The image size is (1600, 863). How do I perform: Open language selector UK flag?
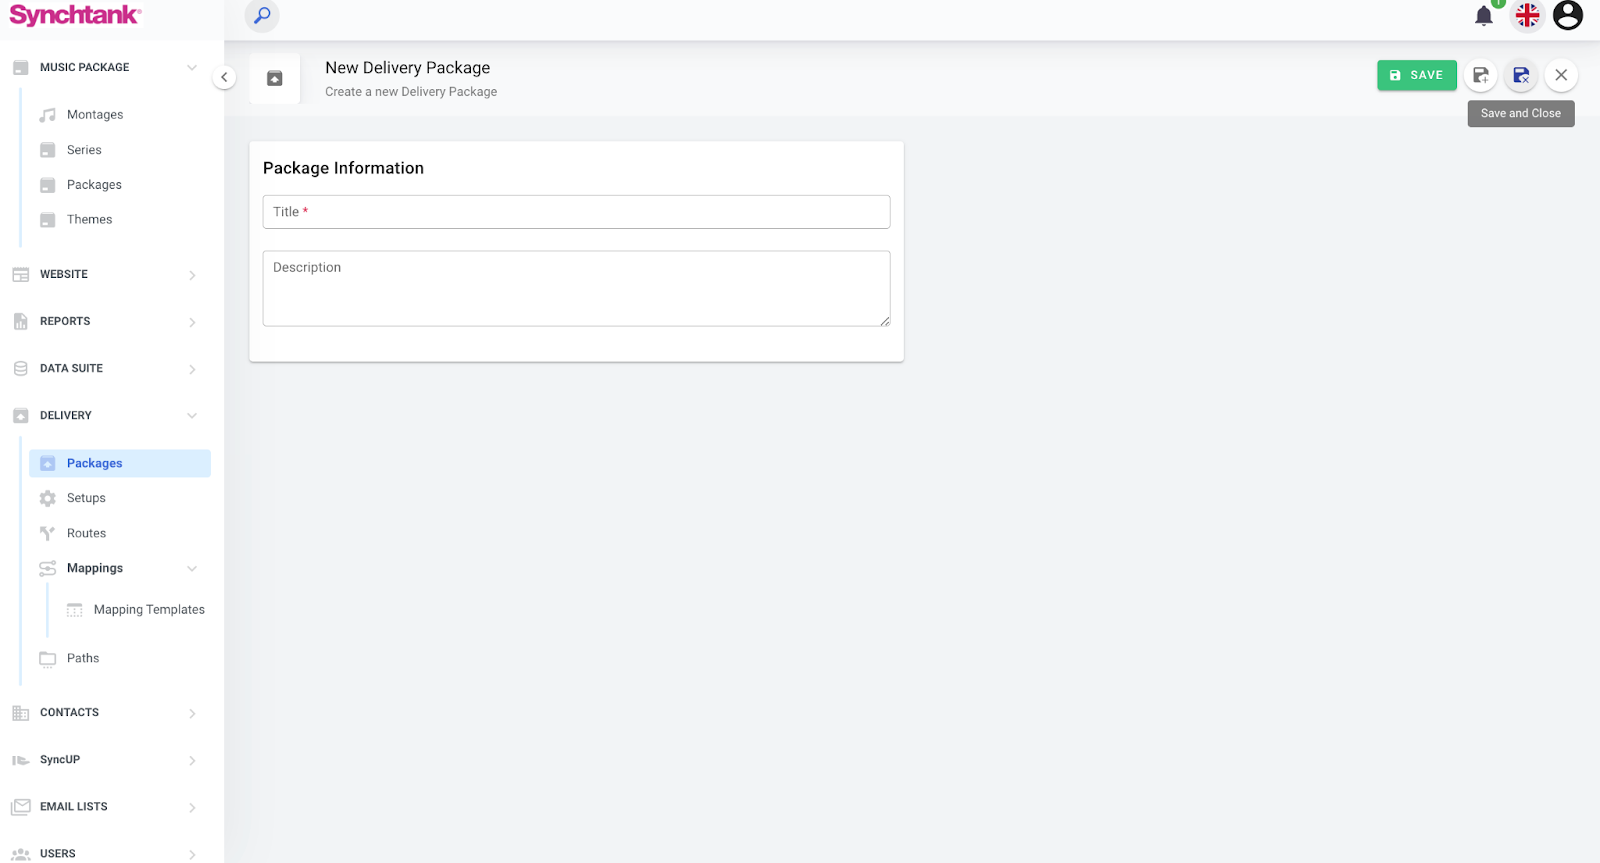click(1527, 16)
